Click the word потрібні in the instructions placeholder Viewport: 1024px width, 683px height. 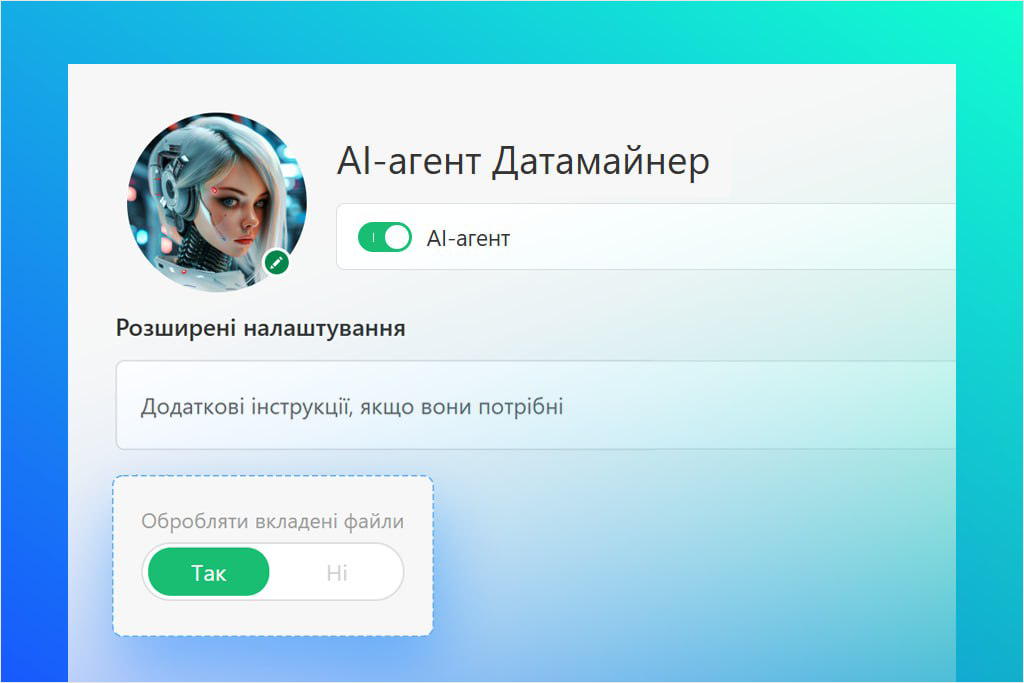(521, 407)
